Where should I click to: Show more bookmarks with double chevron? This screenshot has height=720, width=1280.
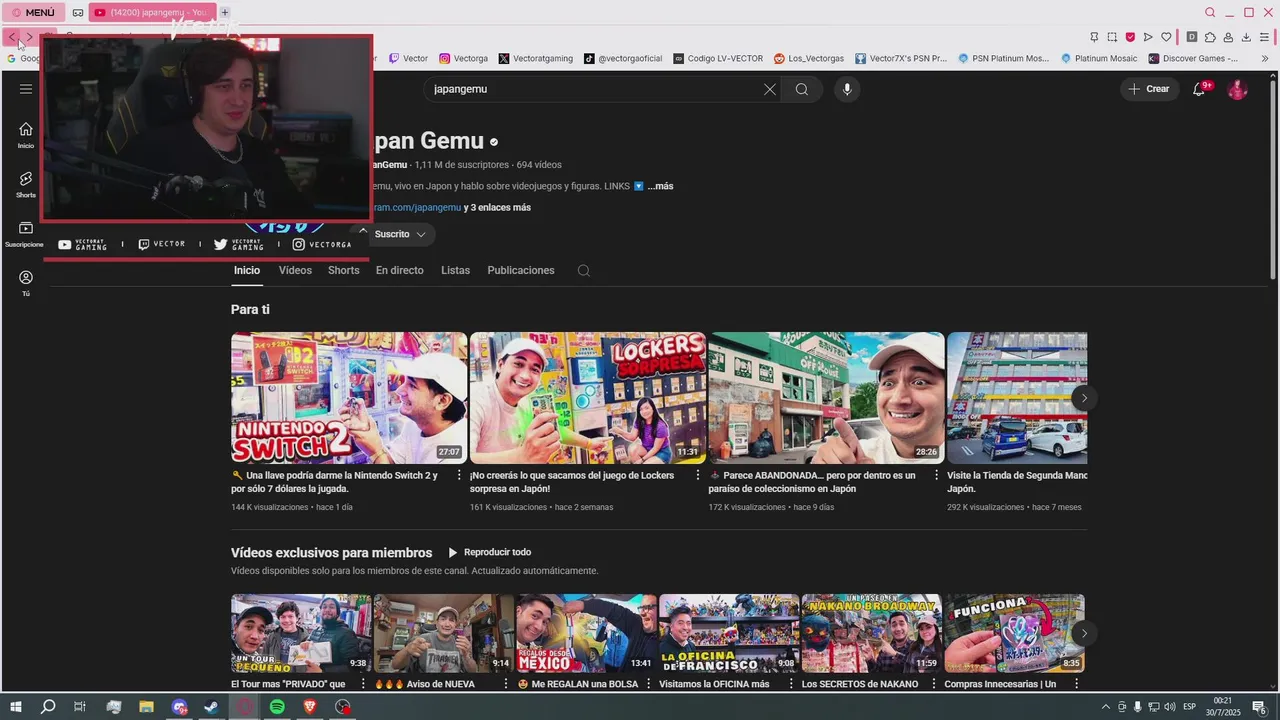point(1265,58)
